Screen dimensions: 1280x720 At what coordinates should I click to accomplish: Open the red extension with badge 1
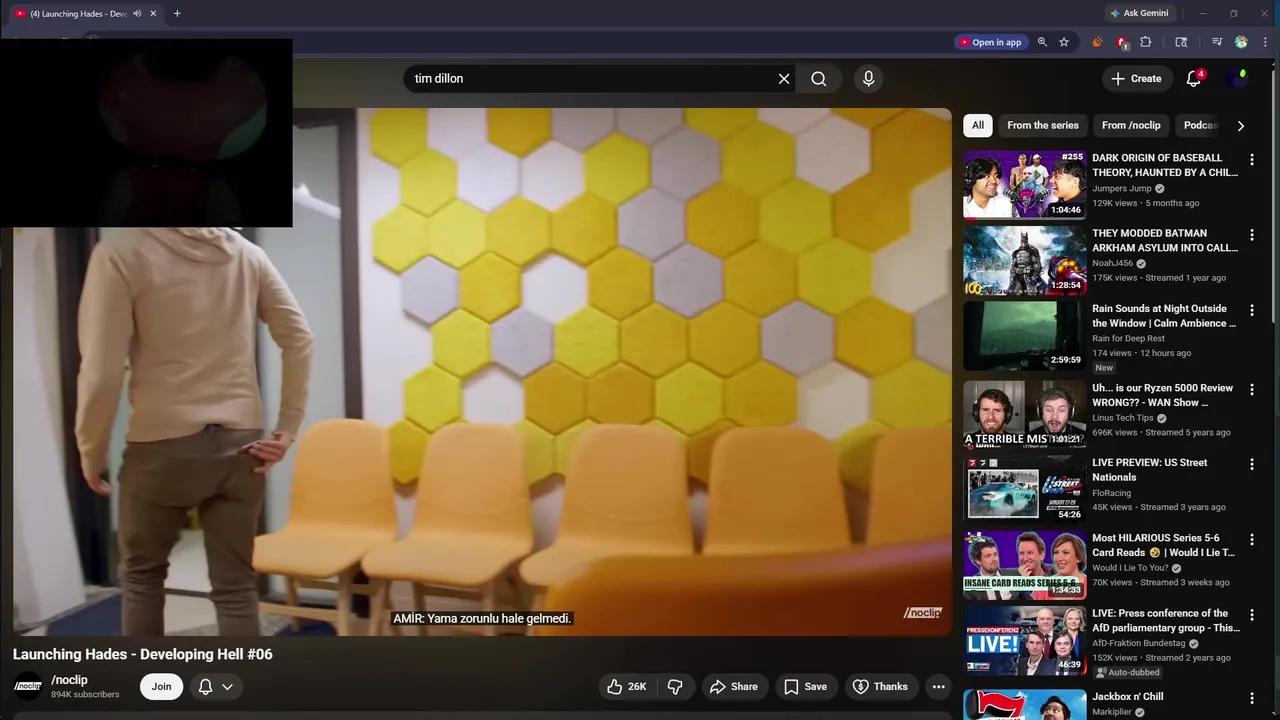tap(1122, 42)
